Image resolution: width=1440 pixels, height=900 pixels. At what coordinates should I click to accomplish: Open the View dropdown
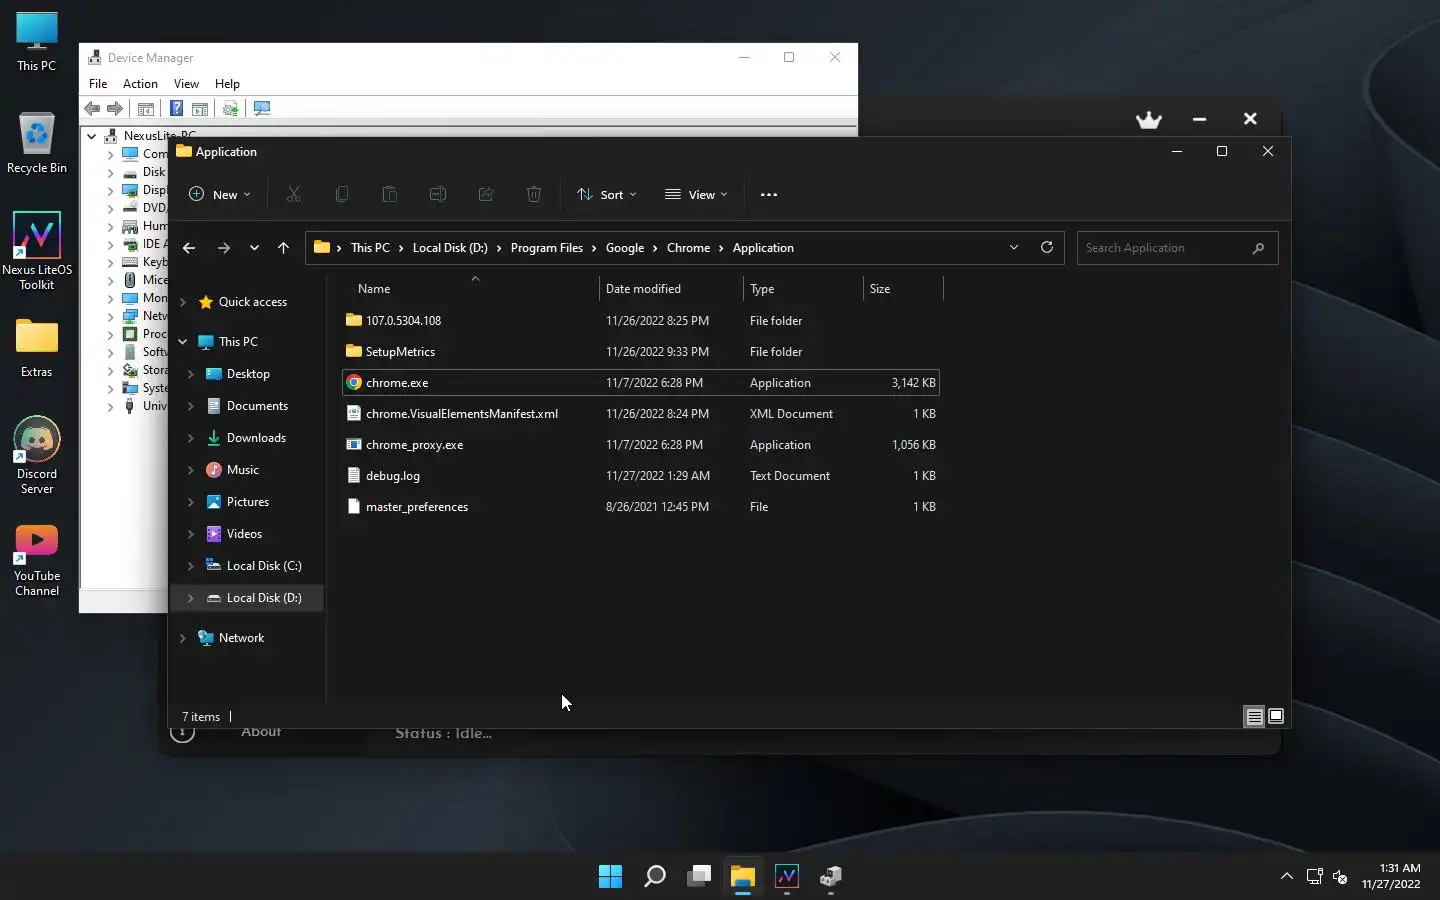(x=697, y=195)
